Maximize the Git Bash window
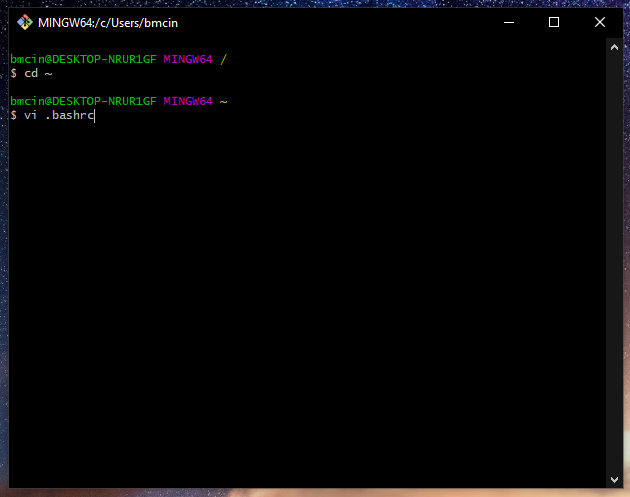 click(x=554, y=22)
